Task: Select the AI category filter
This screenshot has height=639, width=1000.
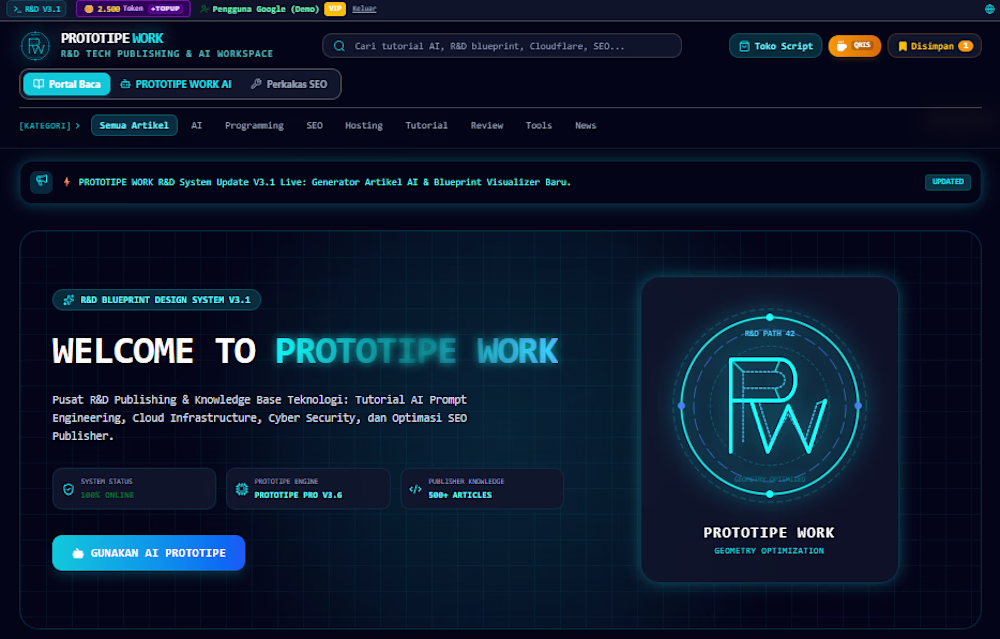Action: (196, 126)
